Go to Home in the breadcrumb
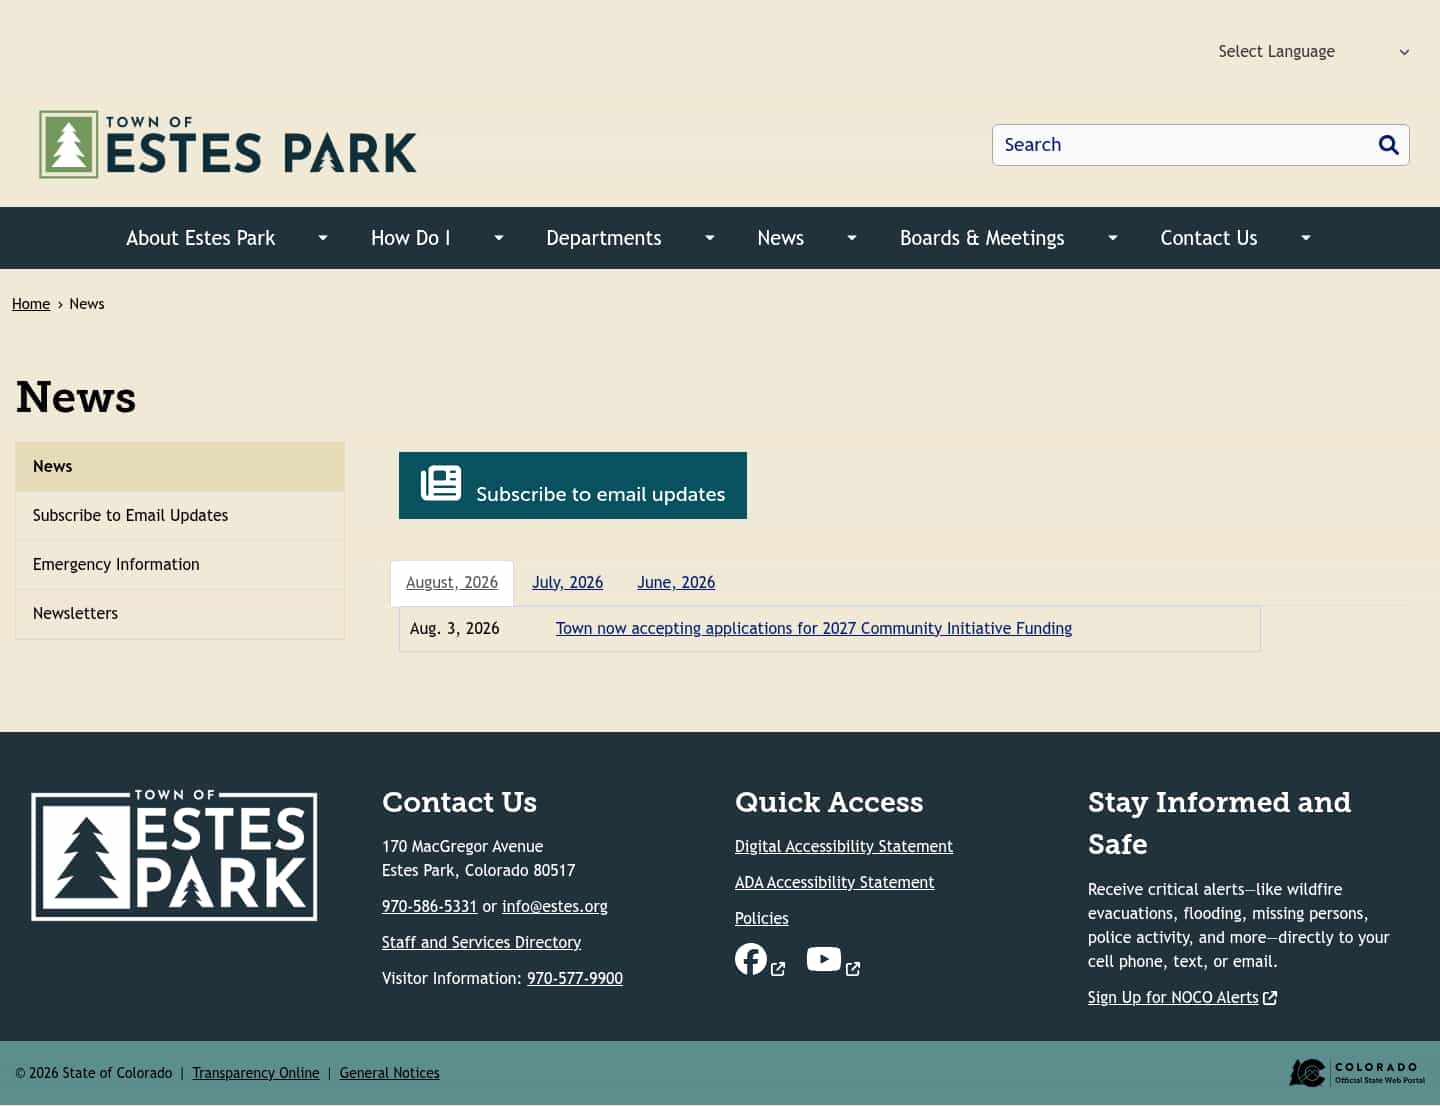This screenshot has height=1106, width=1440. pos(31,304)
